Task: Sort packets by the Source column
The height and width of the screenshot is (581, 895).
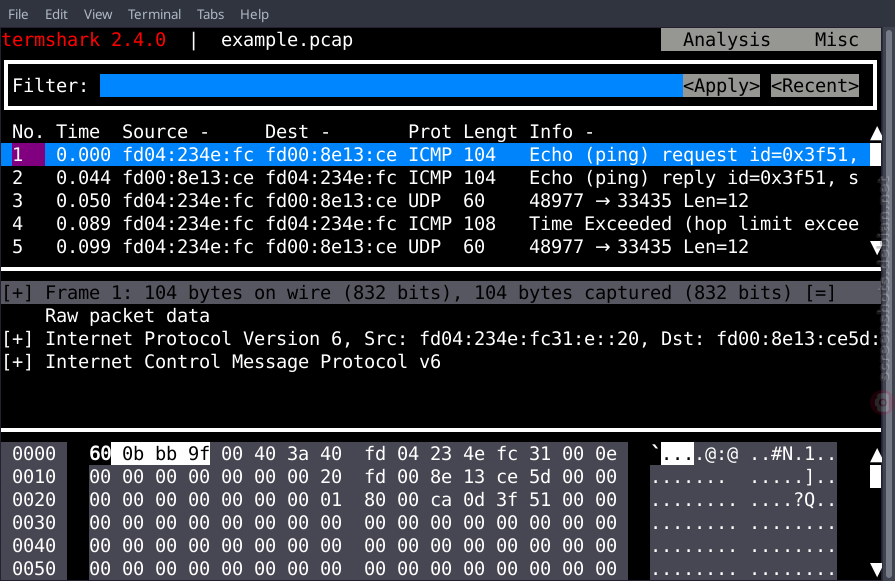Action: tap(166, 132)
